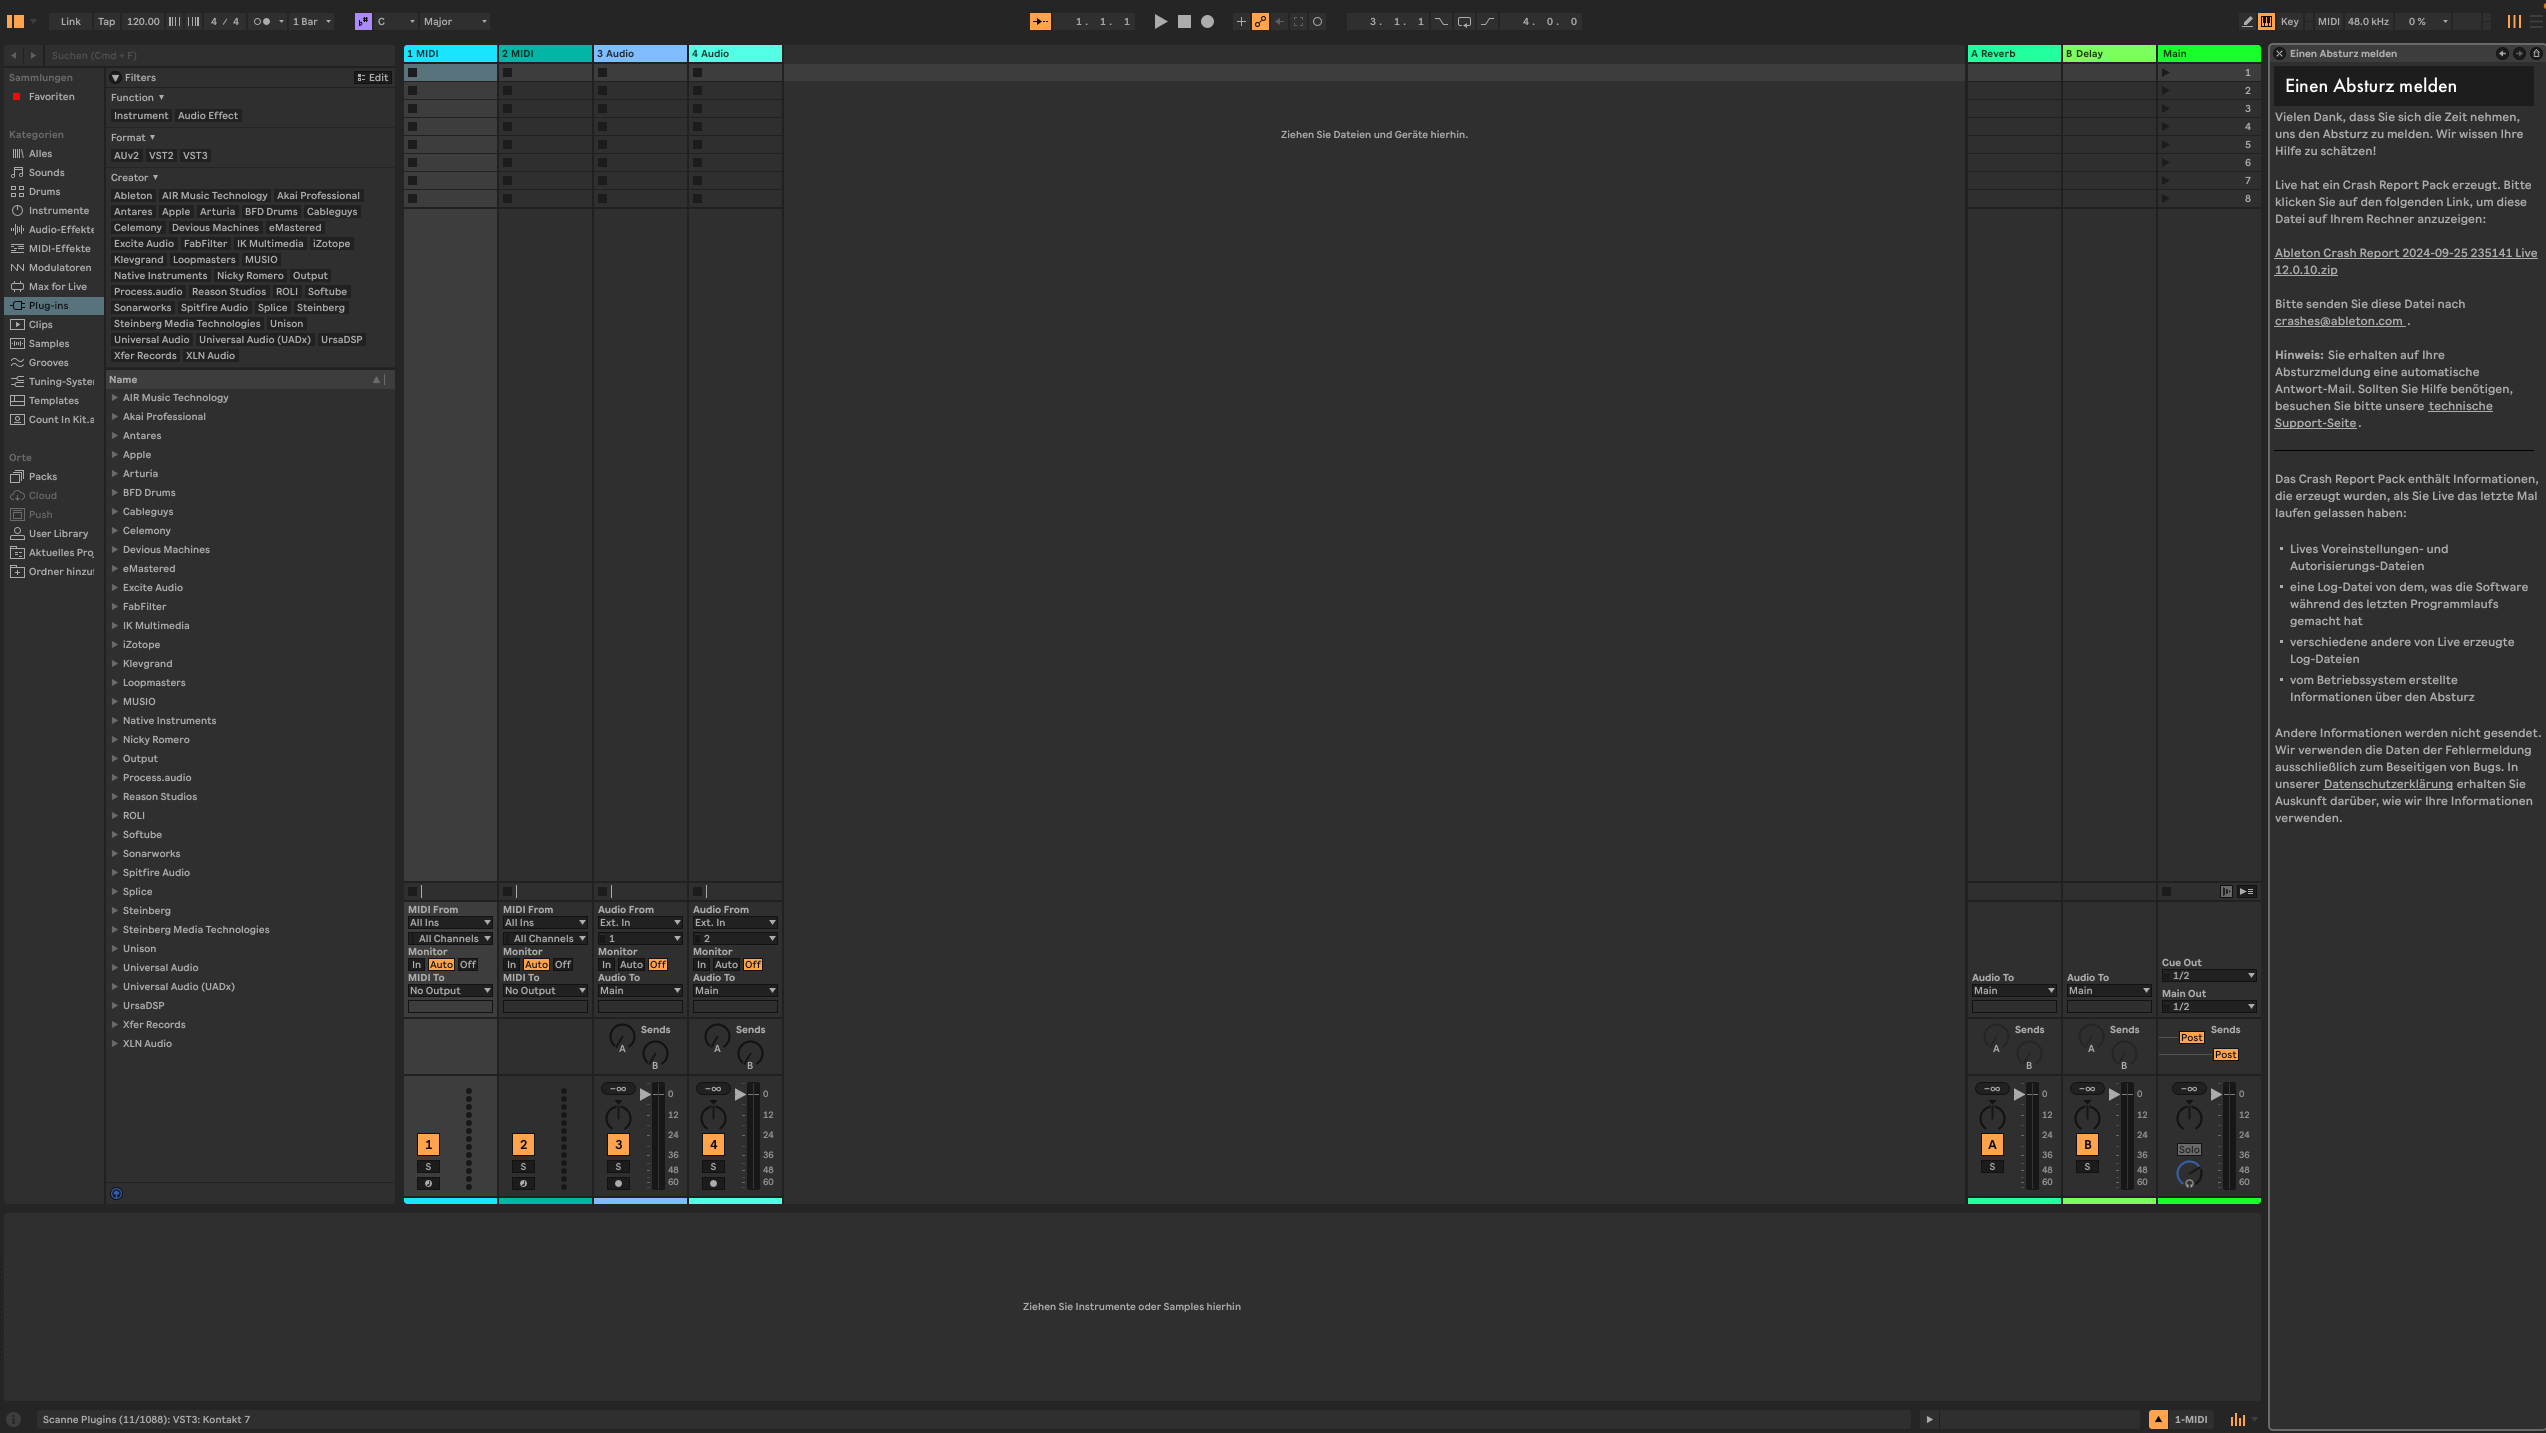Screen dimensions: 2546x1433
Task: Open scale name Major dropdown
Action: tap(455, 21)
